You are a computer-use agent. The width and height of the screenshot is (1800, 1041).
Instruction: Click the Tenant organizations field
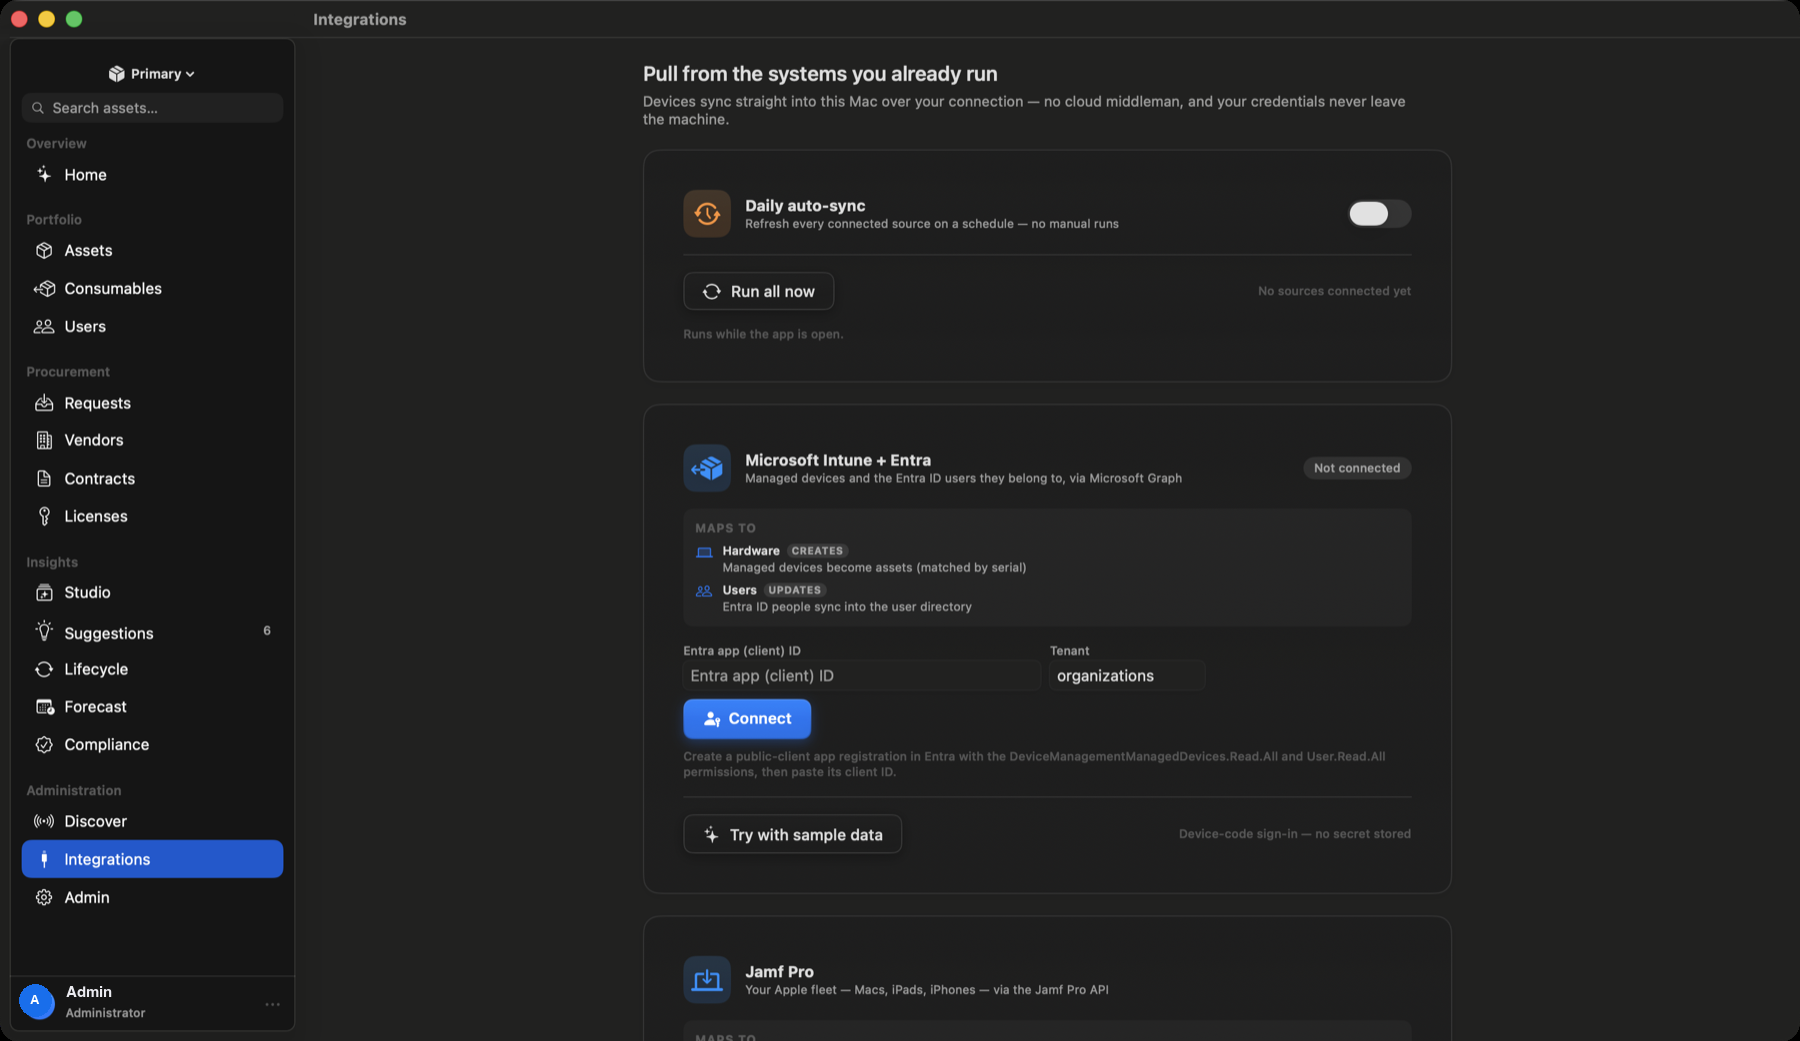[x=1127, y=676]
